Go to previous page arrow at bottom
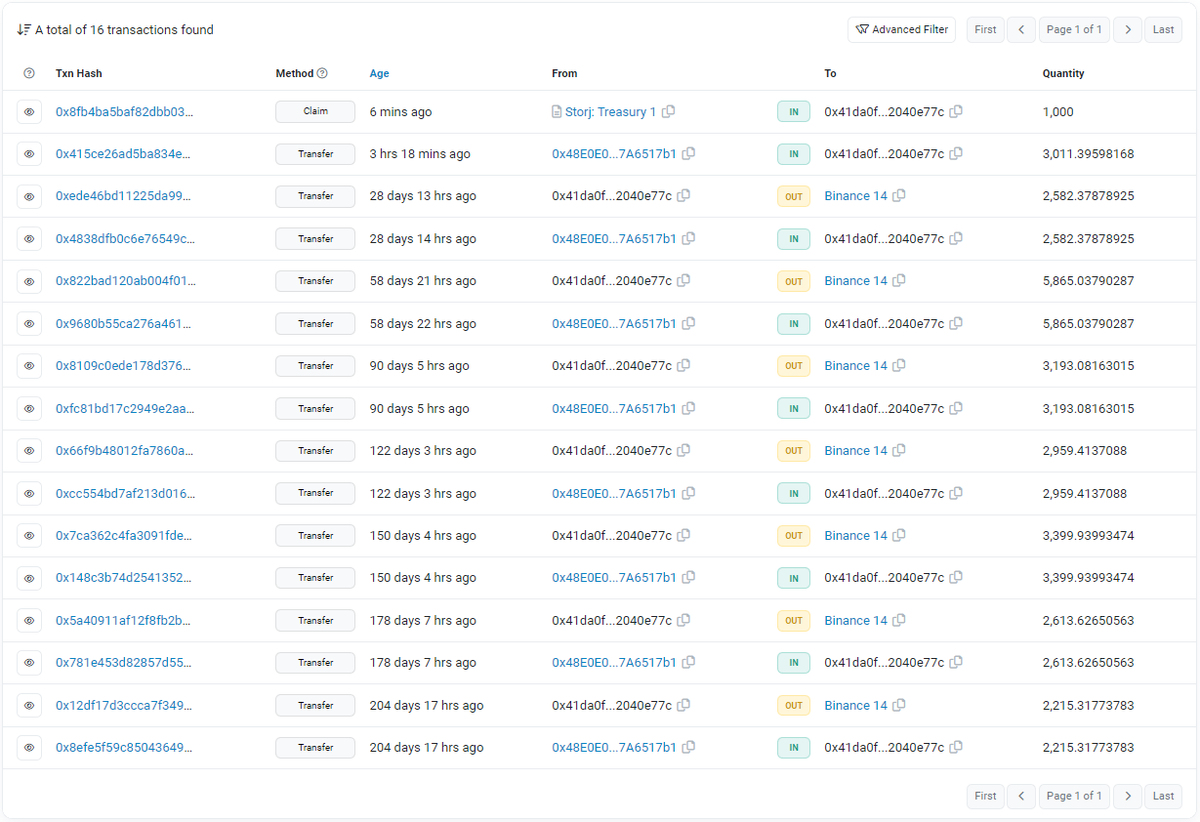 pos(1021,796)
